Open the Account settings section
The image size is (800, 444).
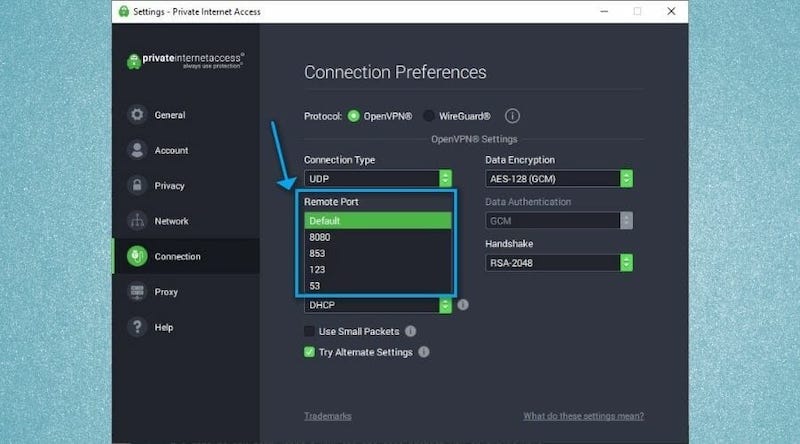click(186, 150)
